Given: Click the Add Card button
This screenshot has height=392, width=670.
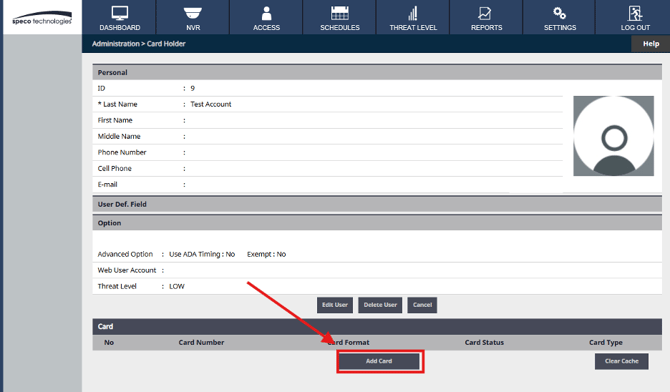Looking at the screenshot, I should coord(379,361).
